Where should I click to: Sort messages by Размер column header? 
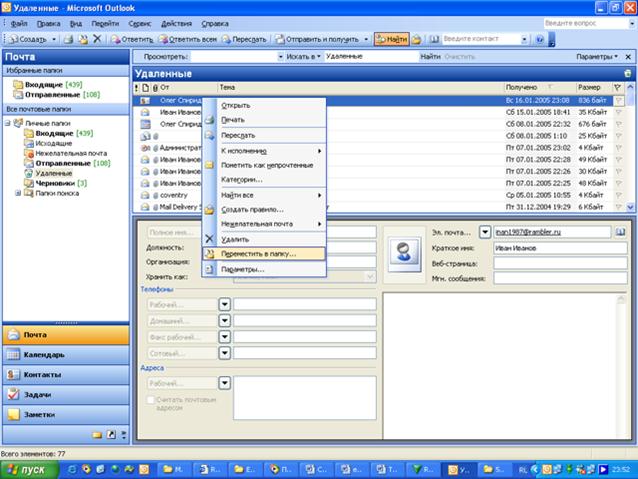pos(594,87)
